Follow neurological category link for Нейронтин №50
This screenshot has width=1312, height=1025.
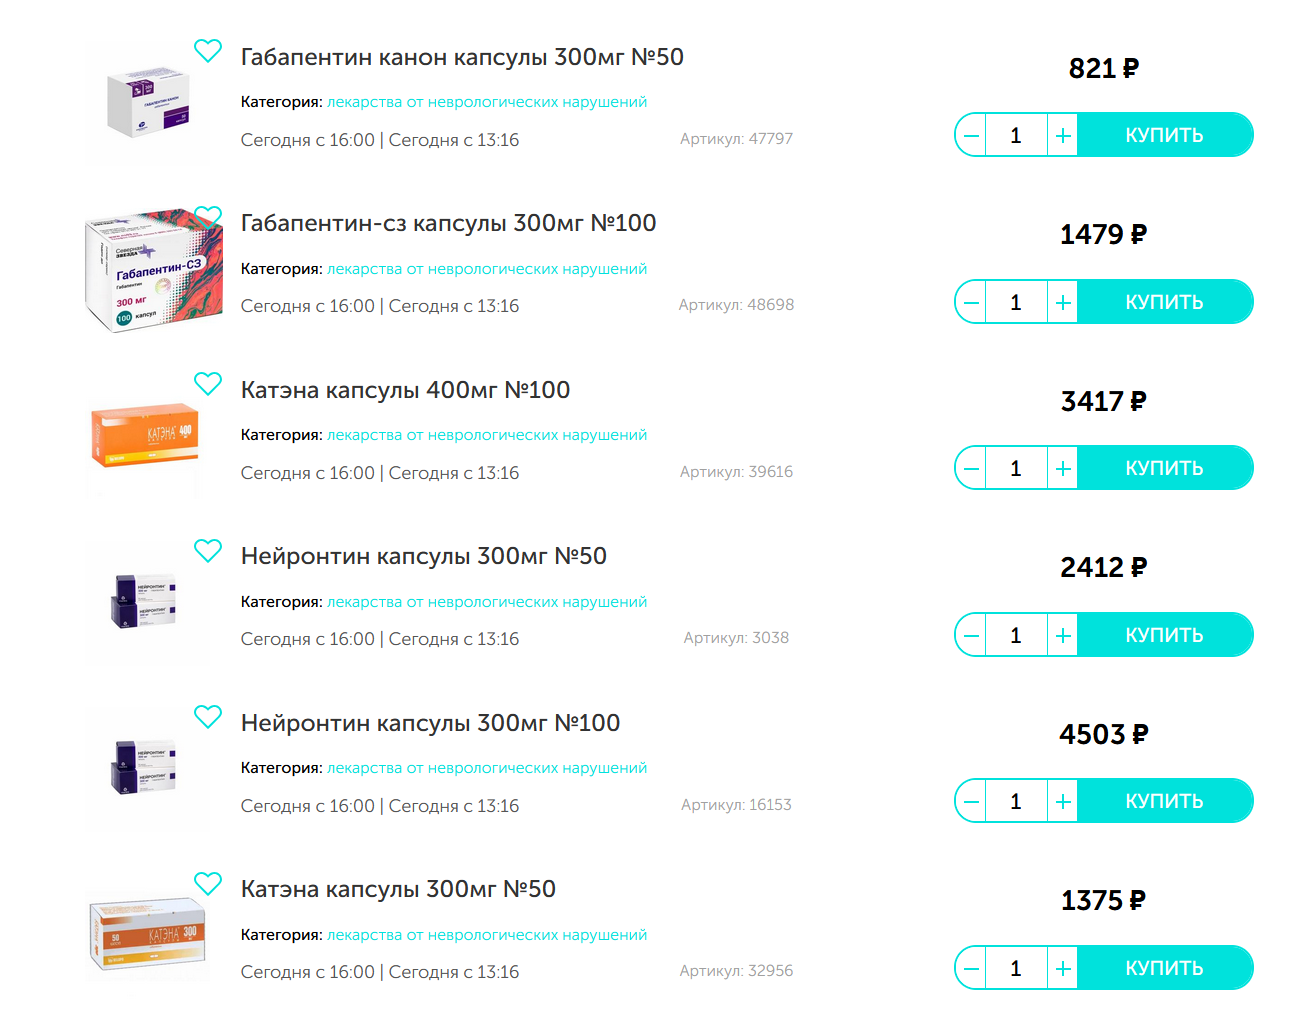coord(487,602)
